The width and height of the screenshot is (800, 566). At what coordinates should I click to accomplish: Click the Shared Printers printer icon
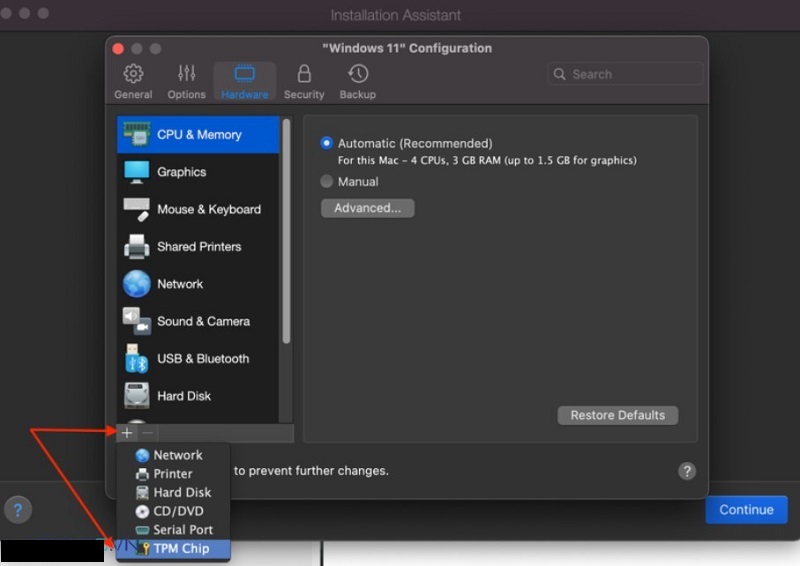(x=137, y=247)
